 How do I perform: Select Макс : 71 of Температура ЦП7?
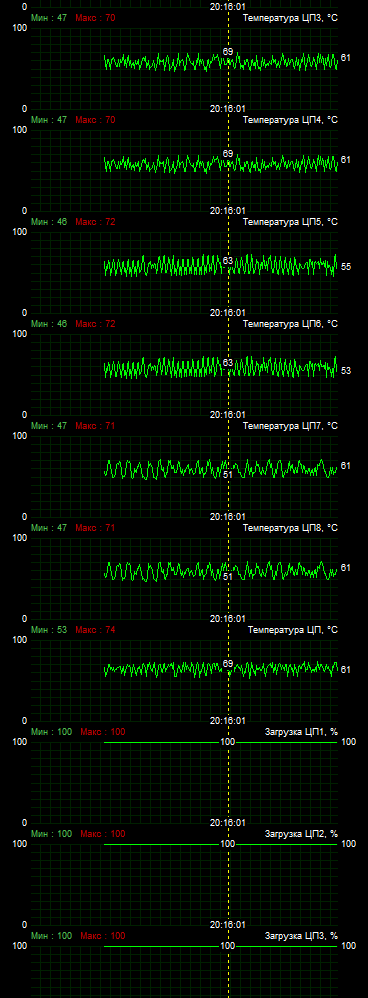[x=96, y=426]
